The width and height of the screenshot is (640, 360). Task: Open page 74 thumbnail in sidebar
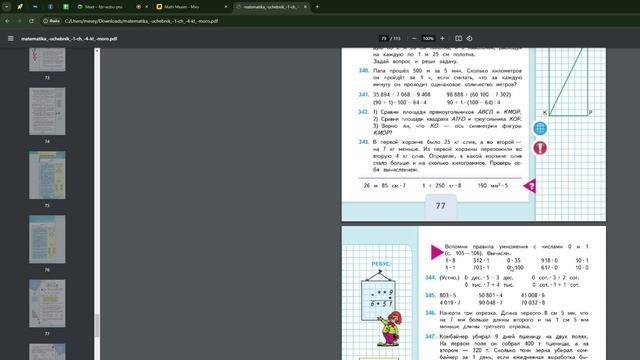coord(47,111)
